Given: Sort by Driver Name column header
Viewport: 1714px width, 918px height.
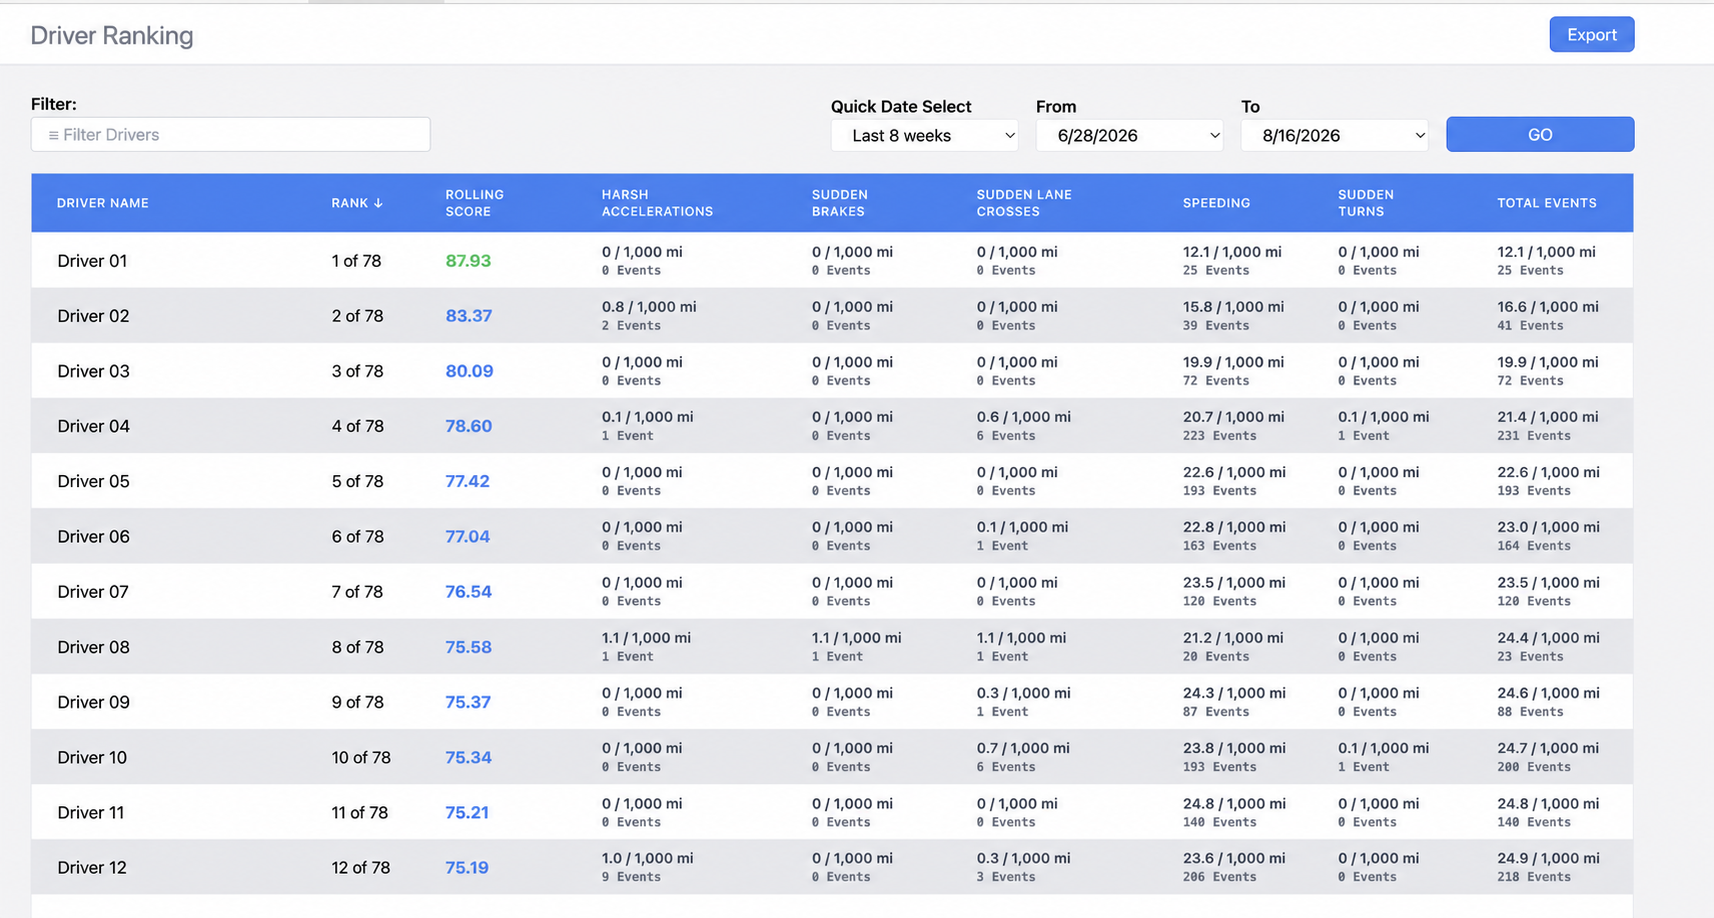Looking at the screenshot, I should coord(103,203).
